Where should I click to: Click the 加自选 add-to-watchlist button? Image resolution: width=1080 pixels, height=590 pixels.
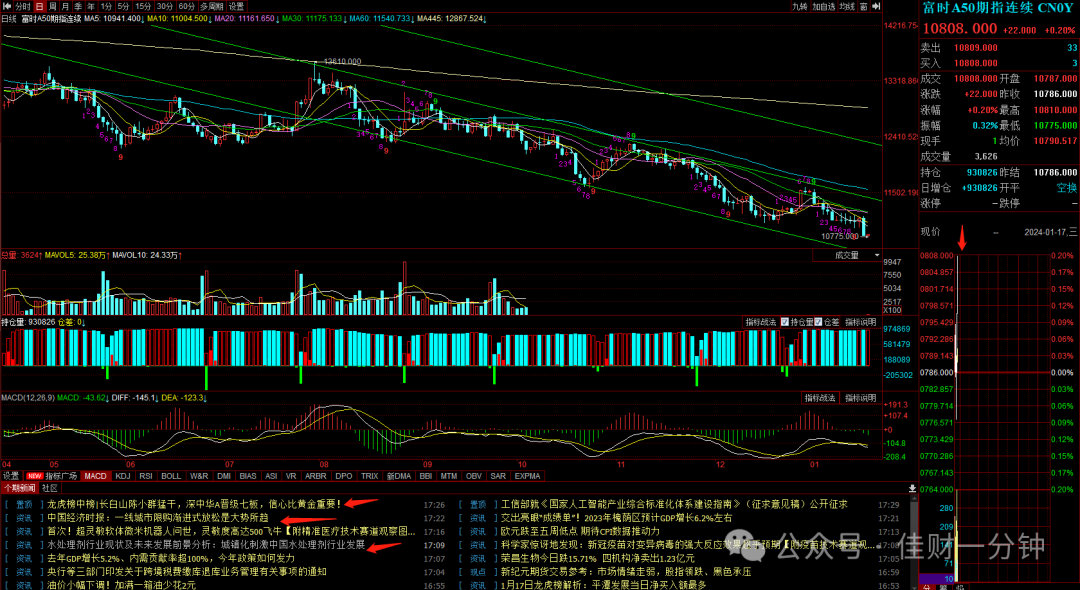click(824, 6)
